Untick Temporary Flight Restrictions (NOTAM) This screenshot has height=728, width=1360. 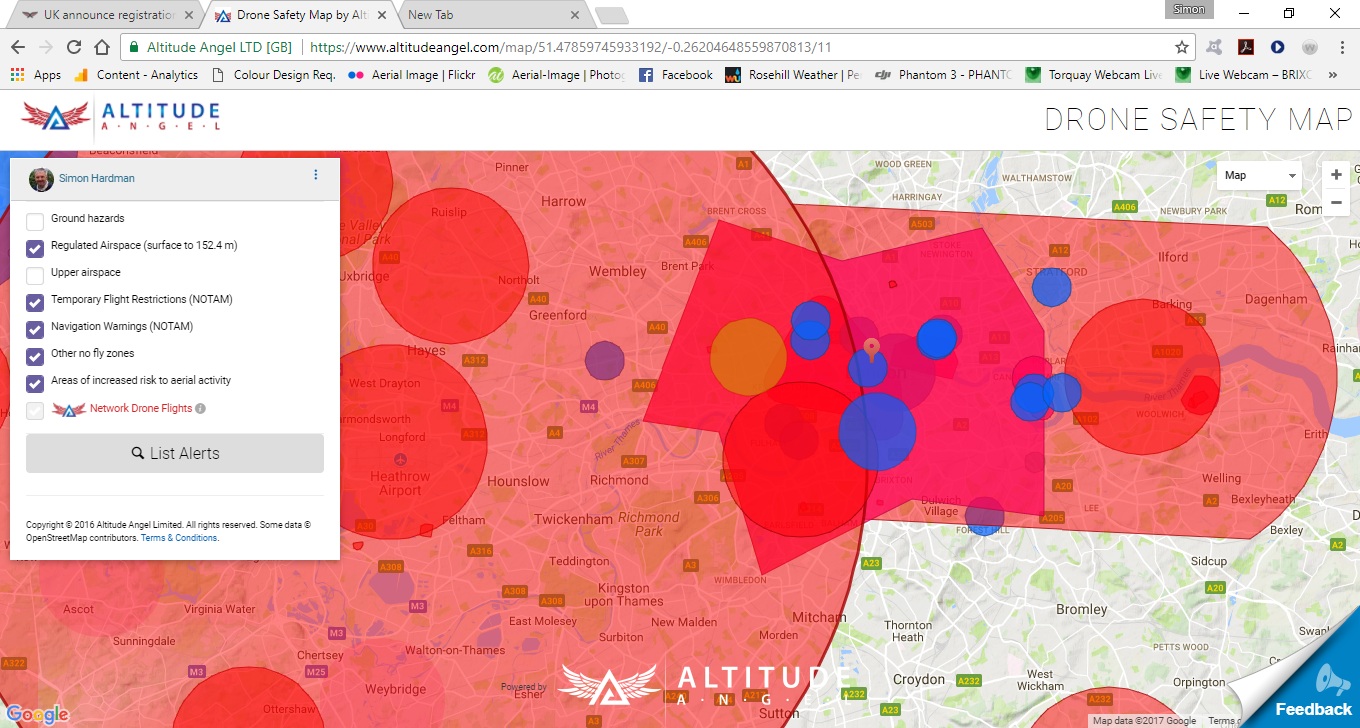pos(35,302)
